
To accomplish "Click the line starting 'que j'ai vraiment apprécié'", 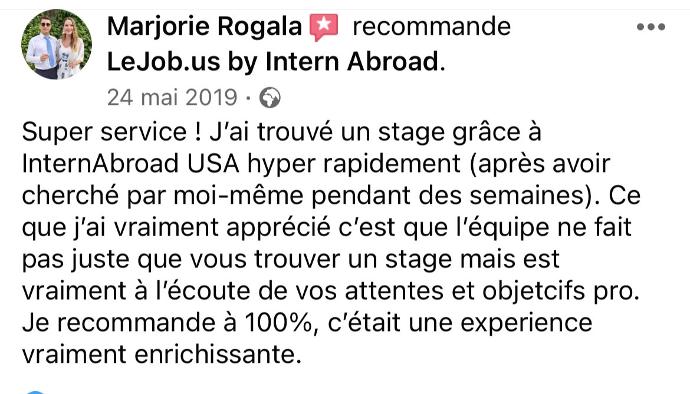I will point(327,228).
